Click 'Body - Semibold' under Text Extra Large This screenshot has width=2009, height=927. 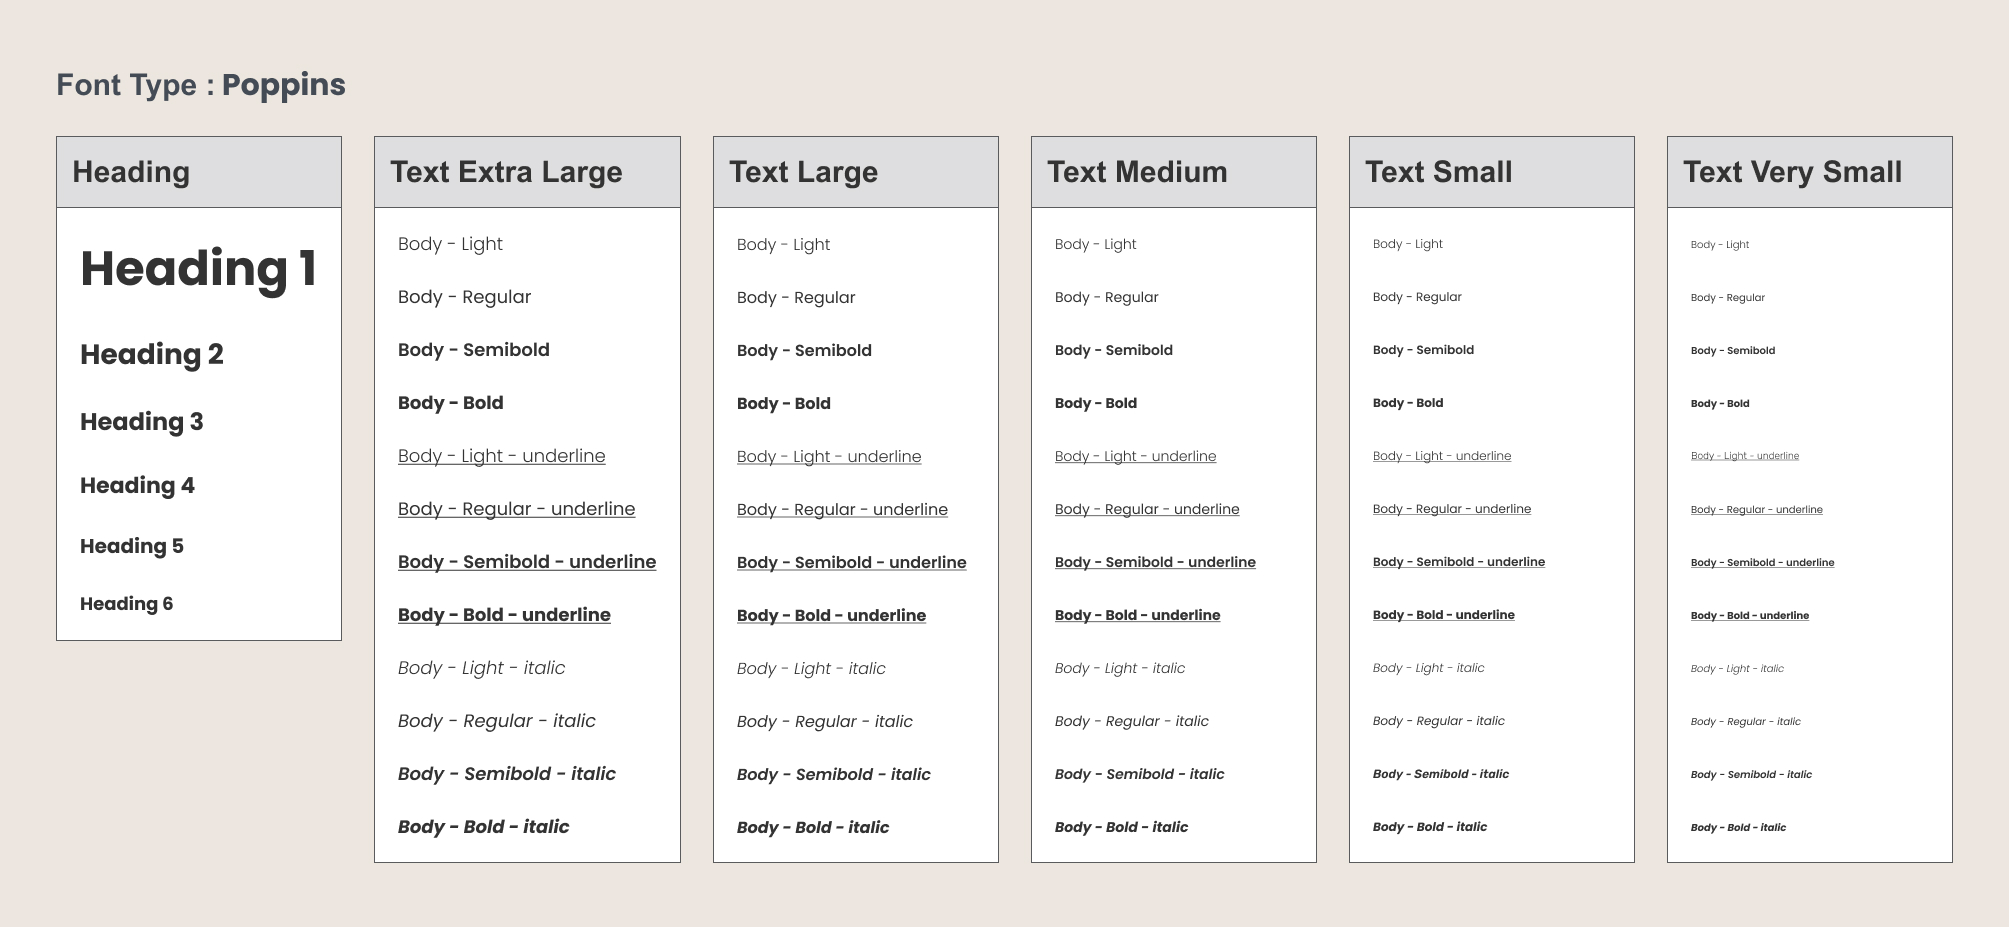click(474, 350)
